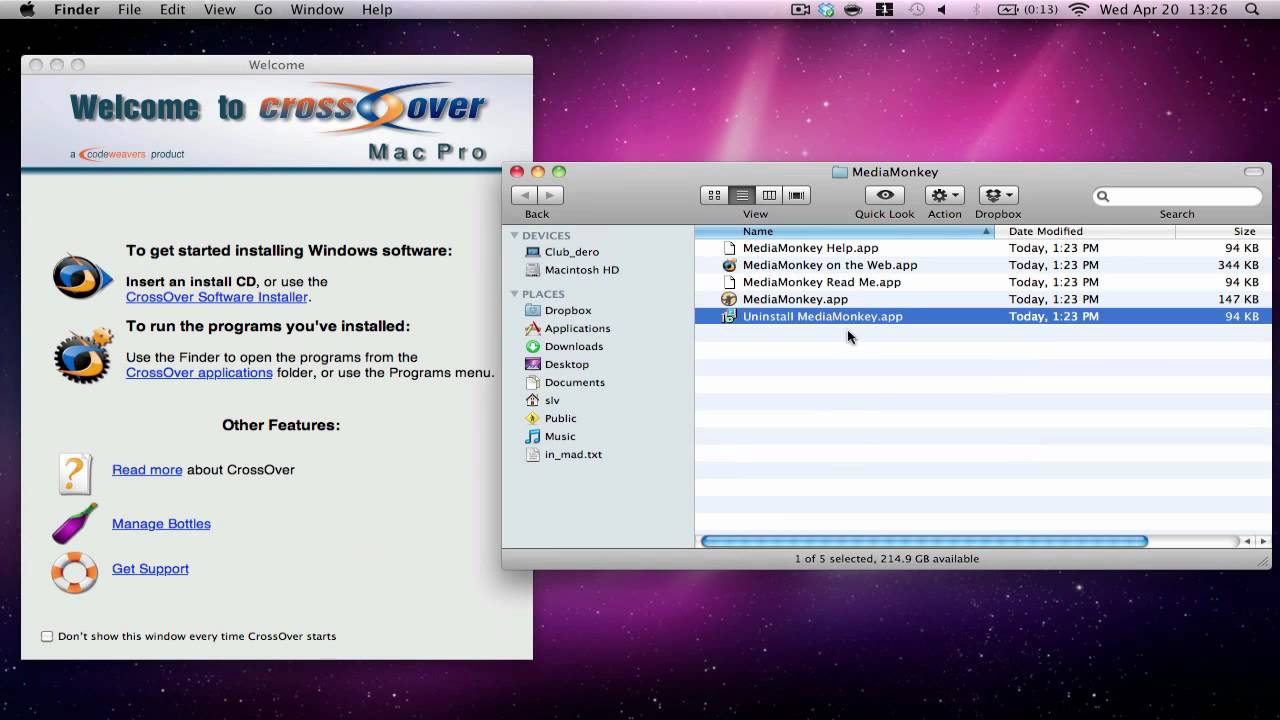Screen dimensions: 1280x720
Task: Open the Help menu
Action: (x=377, y=9)
